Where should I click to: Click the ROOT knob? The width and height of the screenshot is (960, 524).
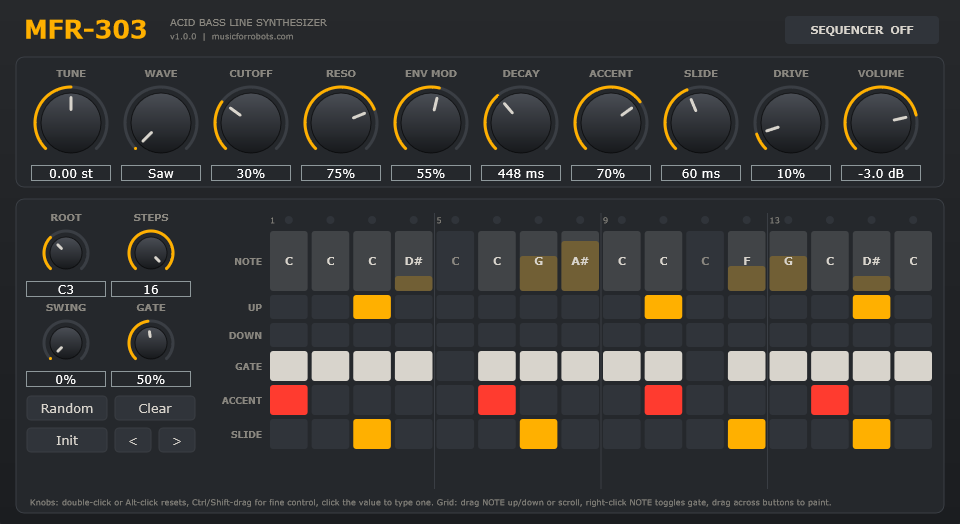66,252
